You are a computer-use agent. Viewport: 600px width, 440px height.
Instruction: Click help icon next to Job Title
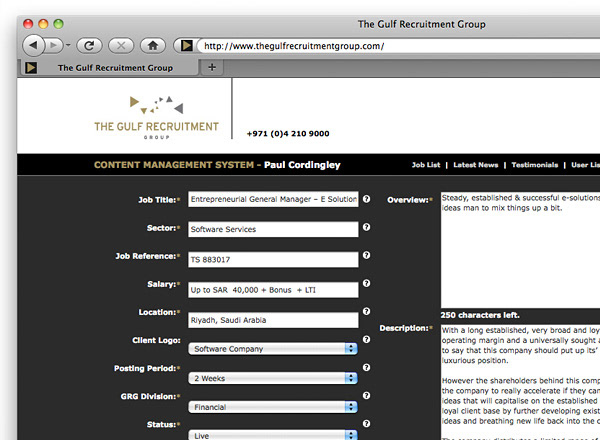(x=366, y=199)
